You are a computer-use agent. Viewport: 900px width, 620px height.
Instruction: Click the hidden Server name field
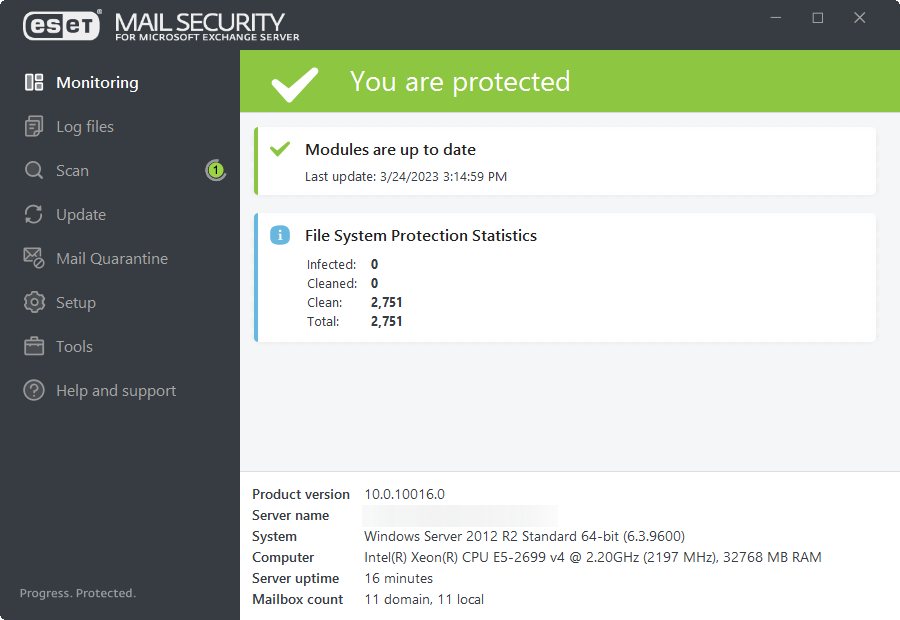tap(459, 515)
